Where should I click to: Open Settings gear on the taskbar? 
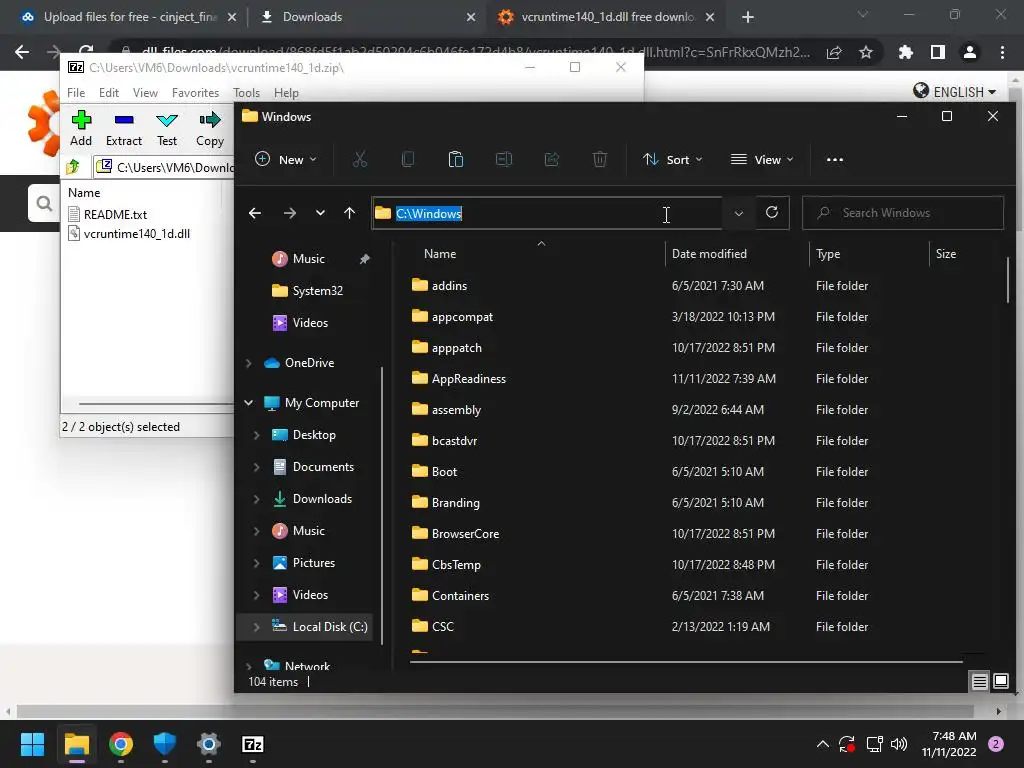pyautogui.click(x=209, y=744)
